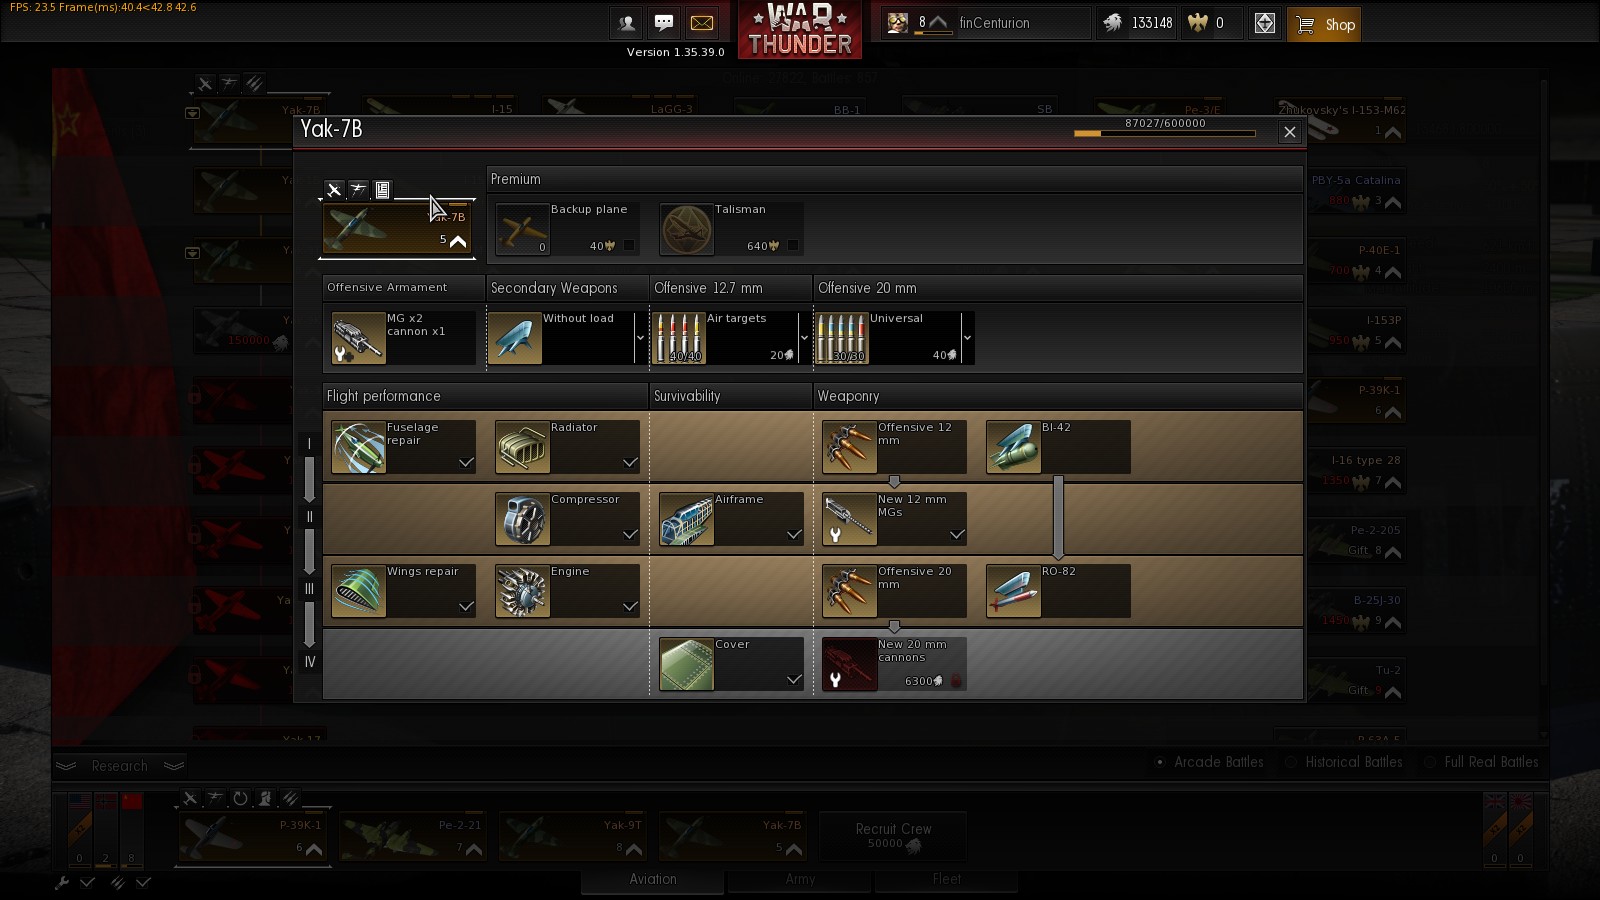Toggle the Compressor checkmark
The width and height of the screenshot is (1600, 900).
[x=630, y=535]
